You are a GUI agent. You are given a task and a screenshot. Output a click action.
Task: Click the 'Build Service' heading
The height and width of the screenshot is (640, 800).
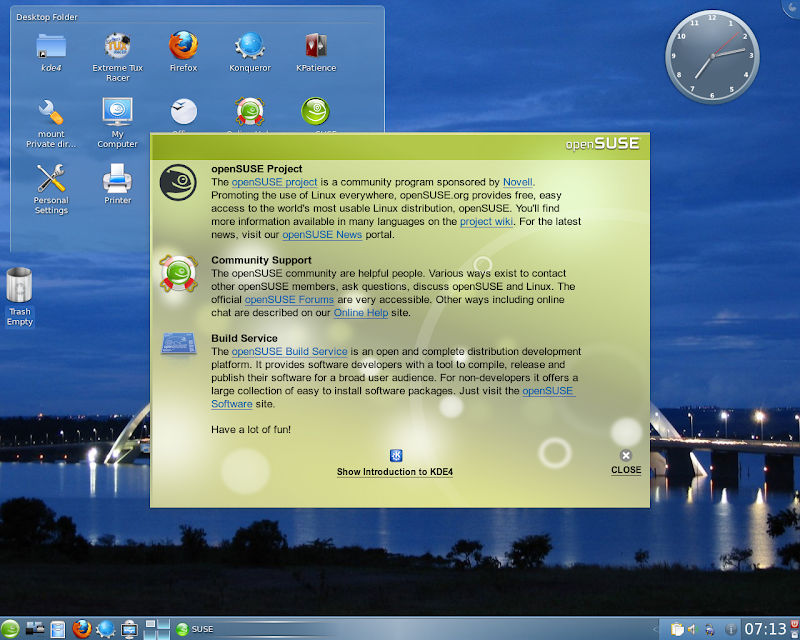244,338
